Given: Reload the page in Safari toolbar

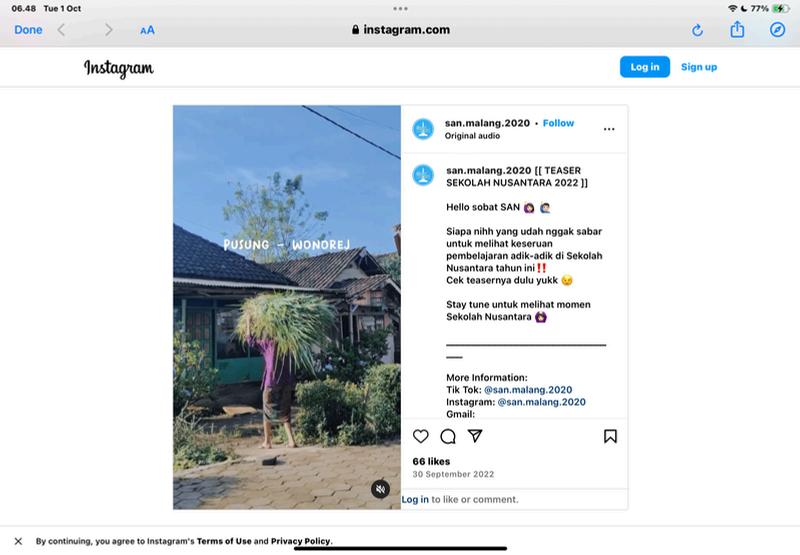Looking at the screenshot, I should [698, 30].
